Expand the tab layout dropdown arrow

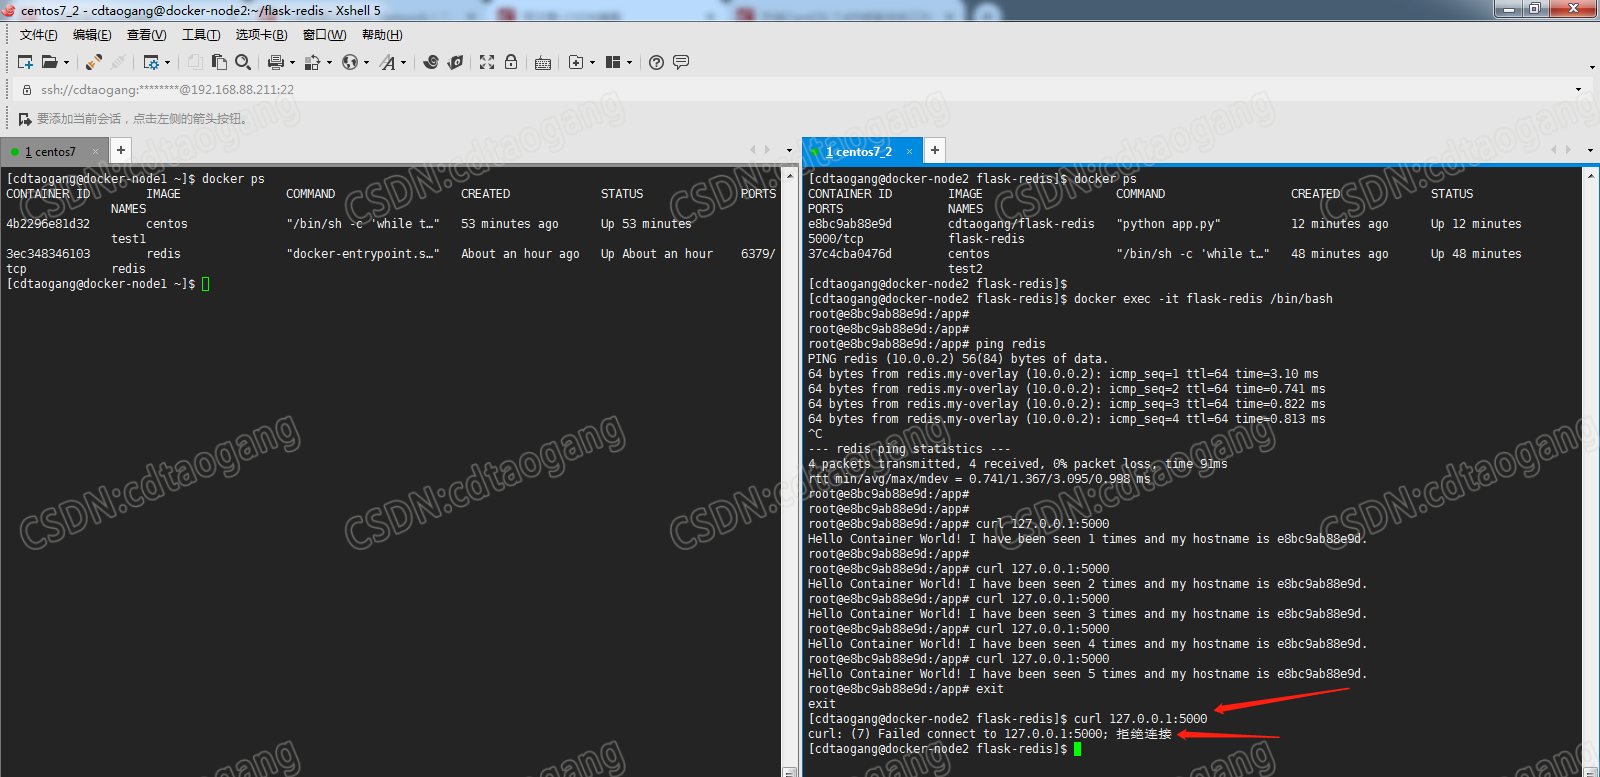(629, 62)
